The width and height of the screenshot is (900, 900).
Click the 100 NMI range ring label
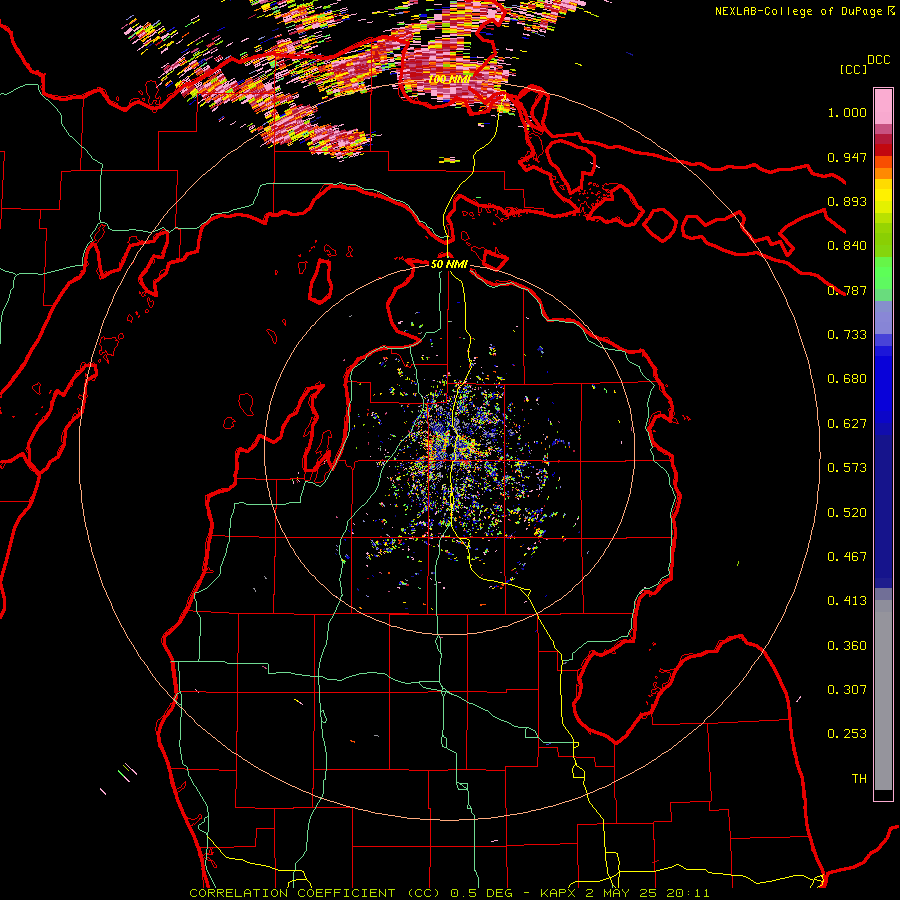coord(449,79)
